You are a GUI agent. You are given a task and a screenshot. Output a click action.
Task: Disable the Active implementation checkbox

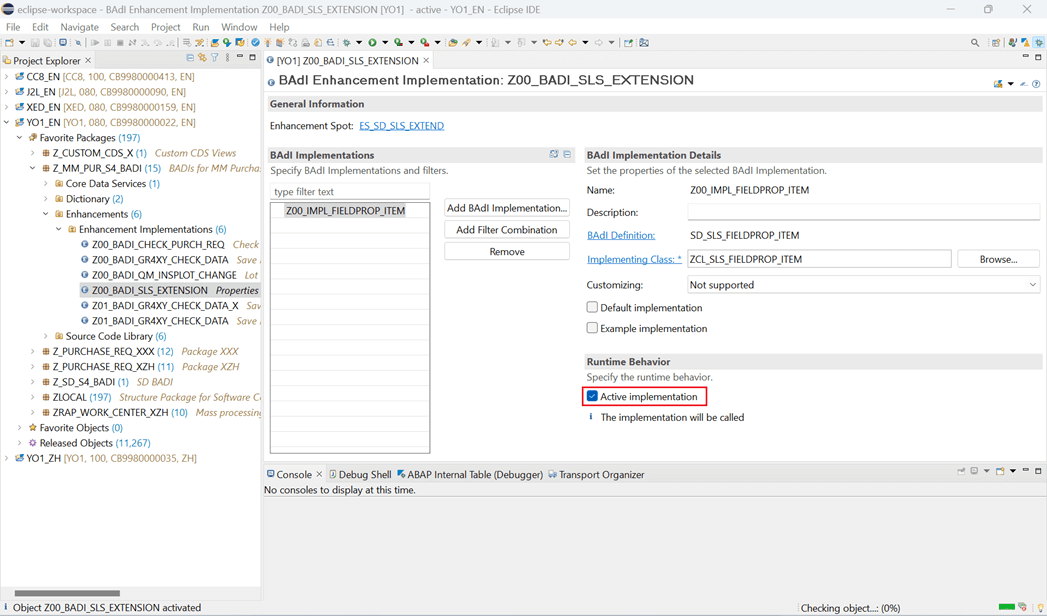click(x=593, y=396)
